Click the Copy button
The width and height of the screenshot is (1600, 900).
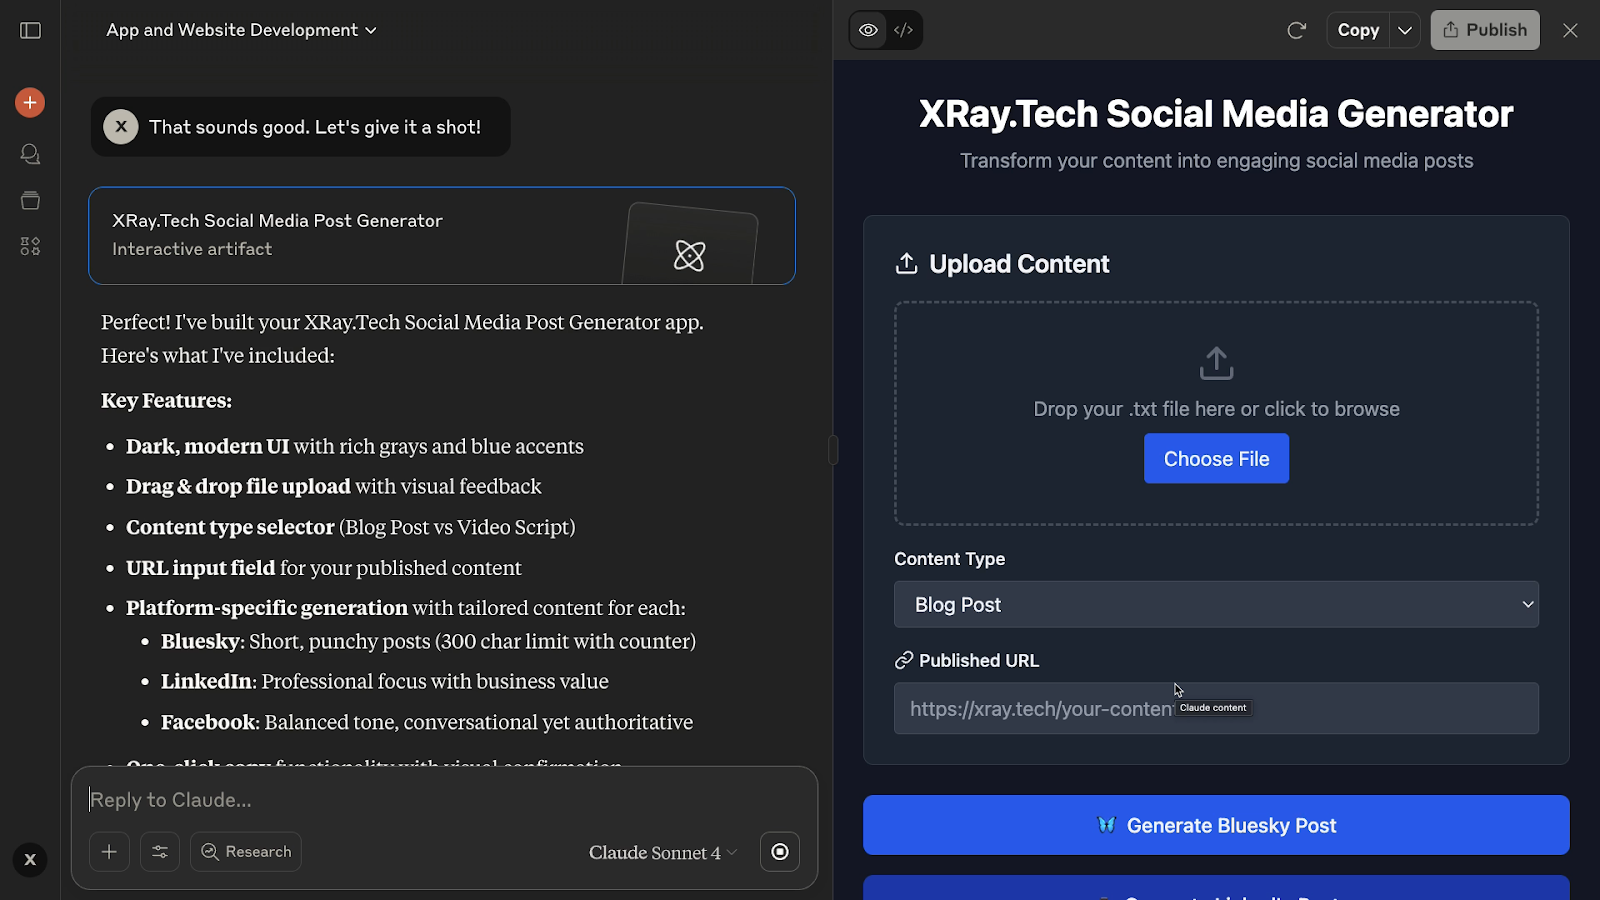[x=1358, y=30]
